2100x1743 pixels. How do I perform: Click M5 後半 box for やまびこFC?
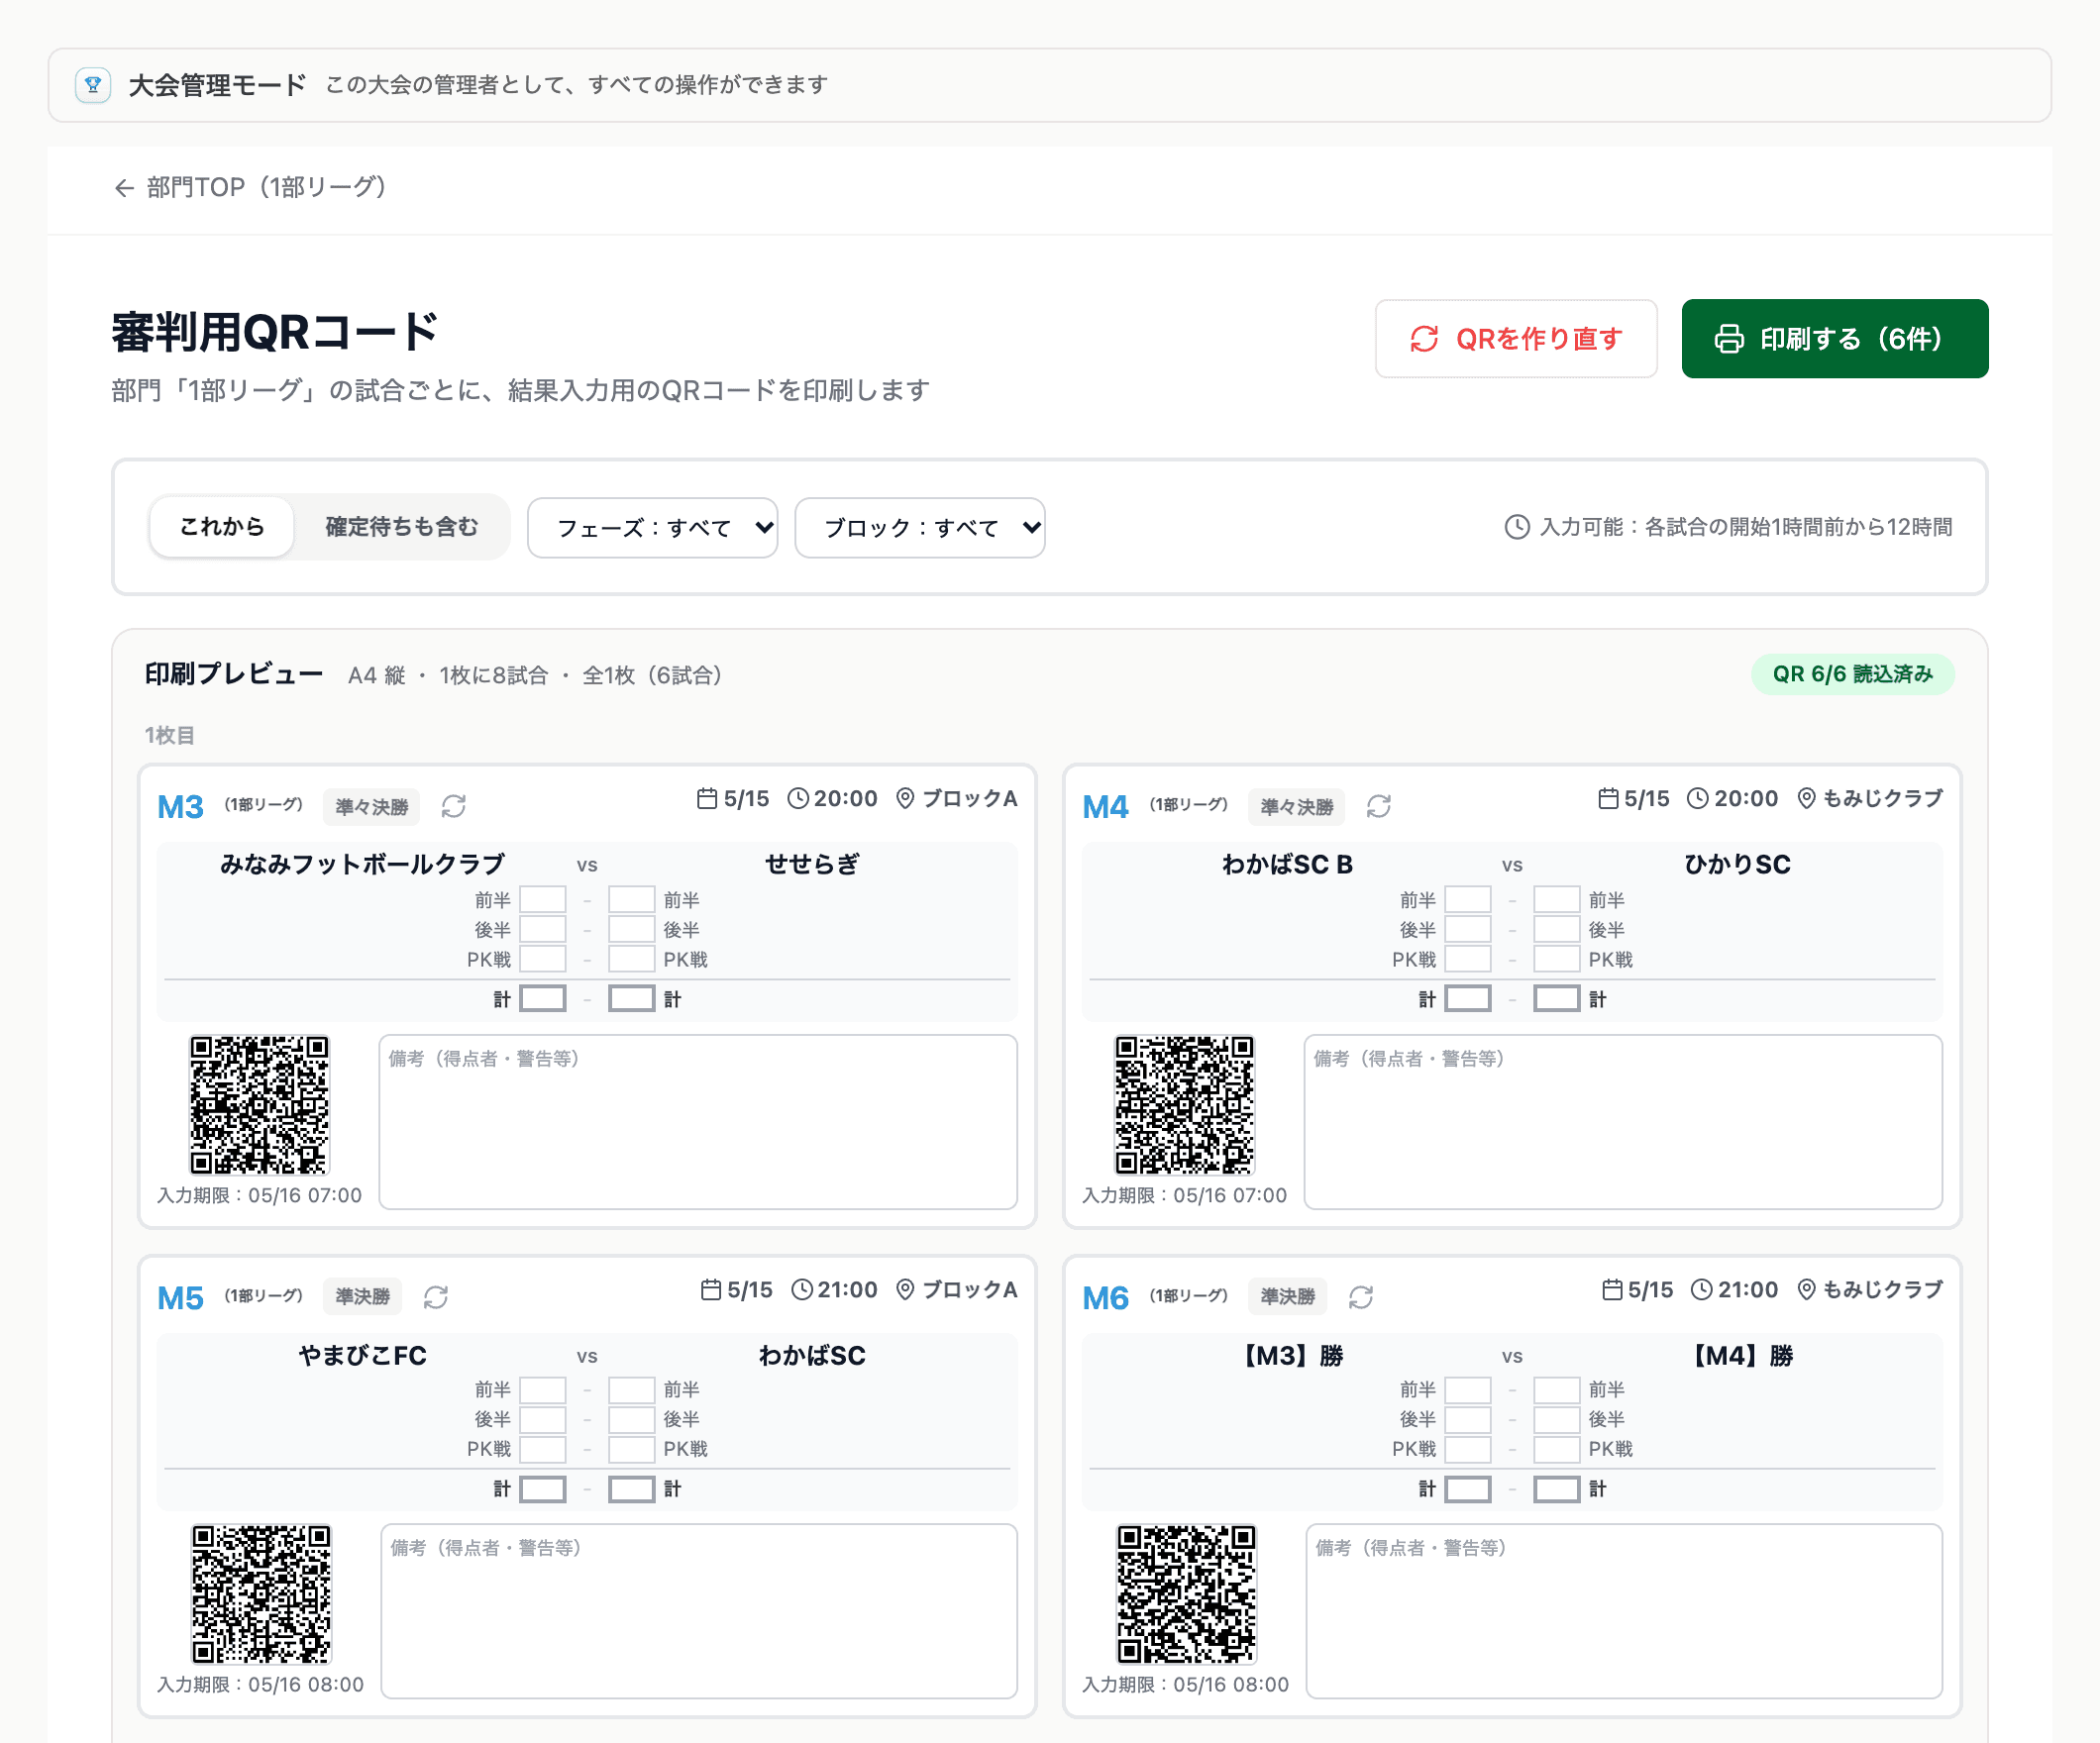(543, 1419)
